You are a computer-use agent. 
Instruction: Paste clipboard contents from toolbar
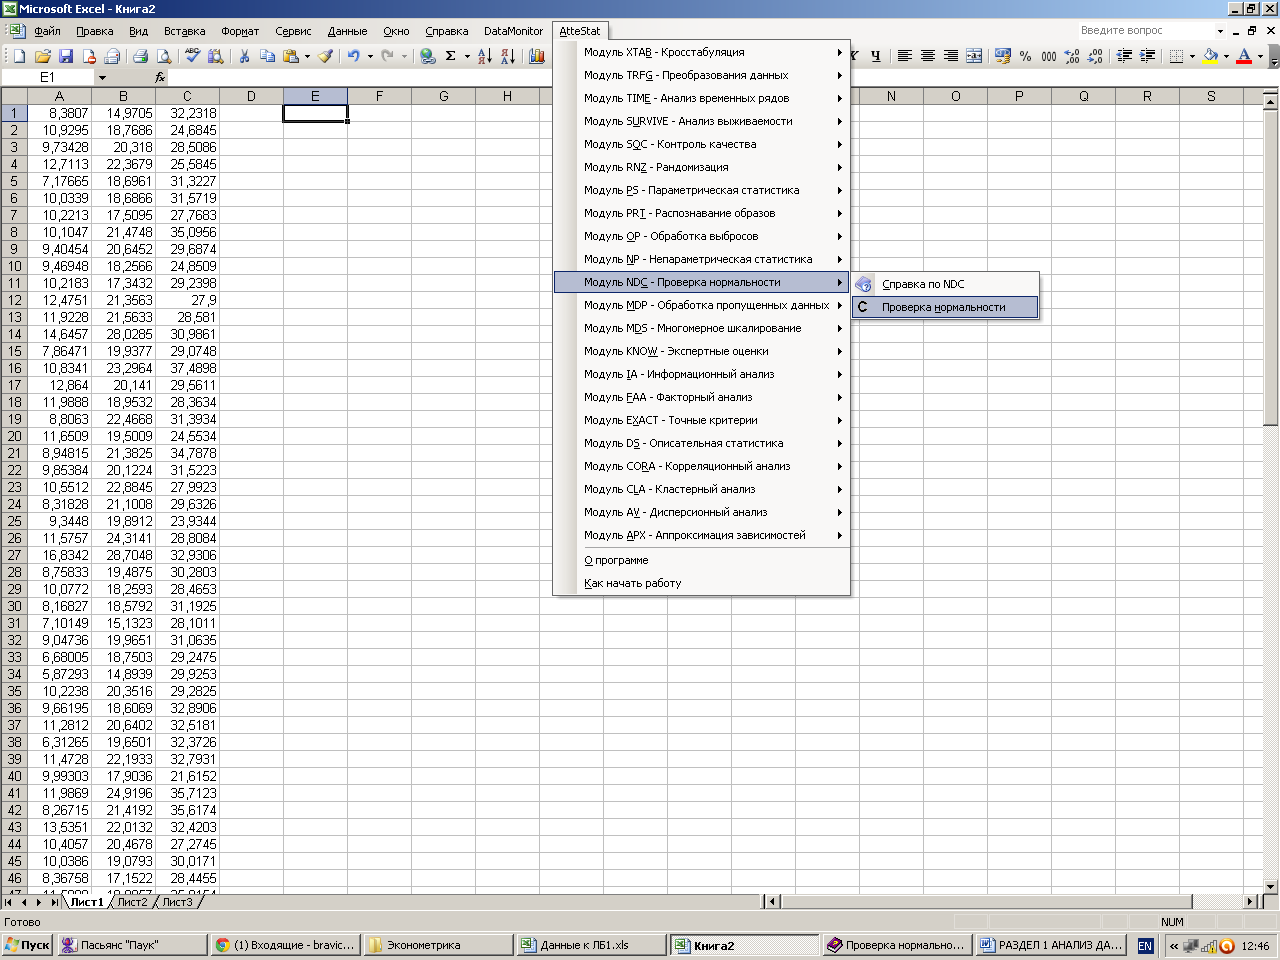point(290,56)
